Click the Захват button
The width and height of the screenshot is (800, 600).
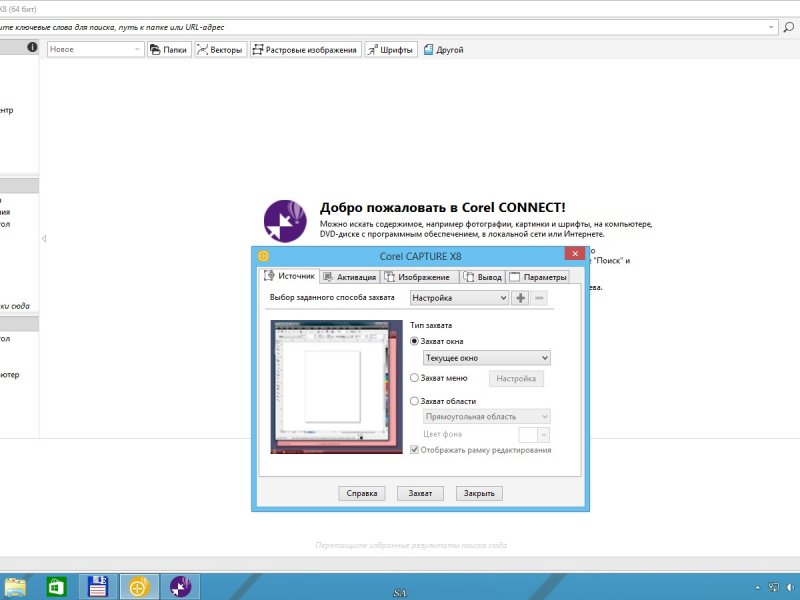[x=420, y=493]
